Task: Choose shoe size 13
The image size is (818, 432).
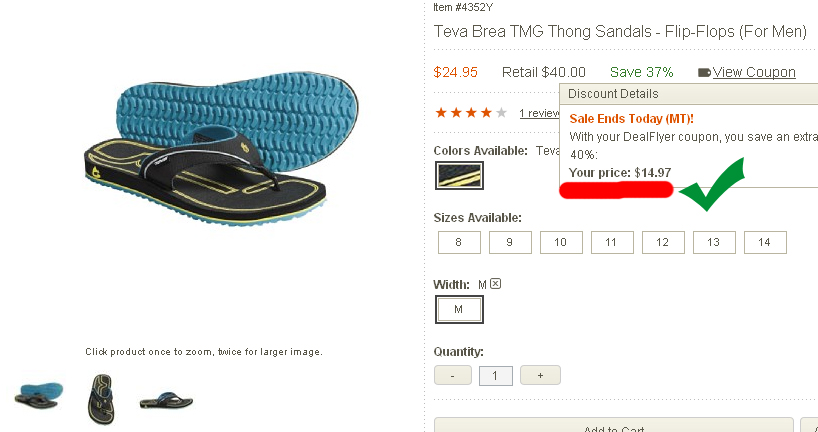Action: 714,243
